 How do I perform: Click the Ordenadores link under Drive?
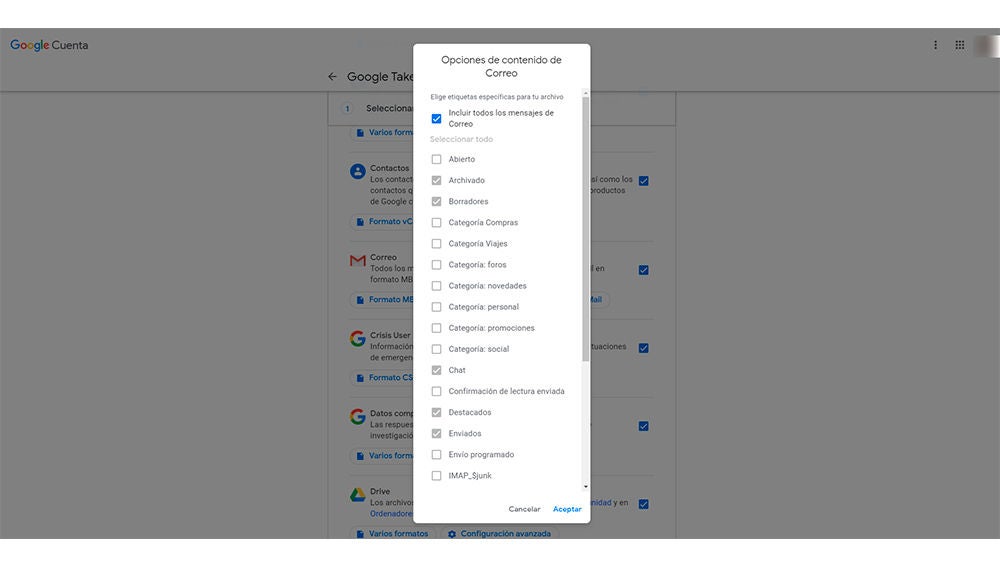[x=392, y=513]
